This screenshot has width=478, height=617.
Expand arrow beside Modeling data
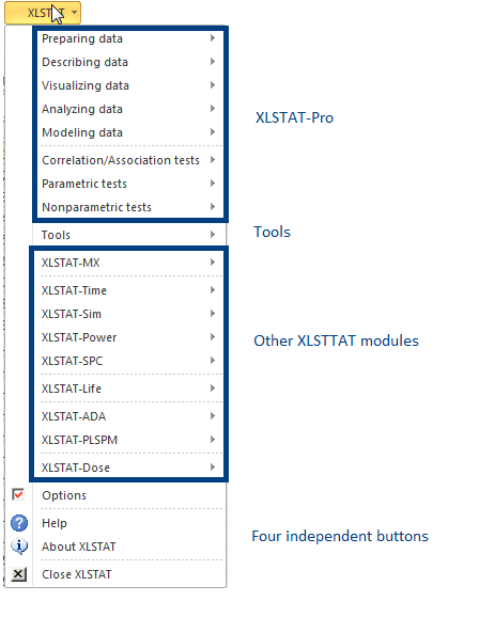click(212, 132)
